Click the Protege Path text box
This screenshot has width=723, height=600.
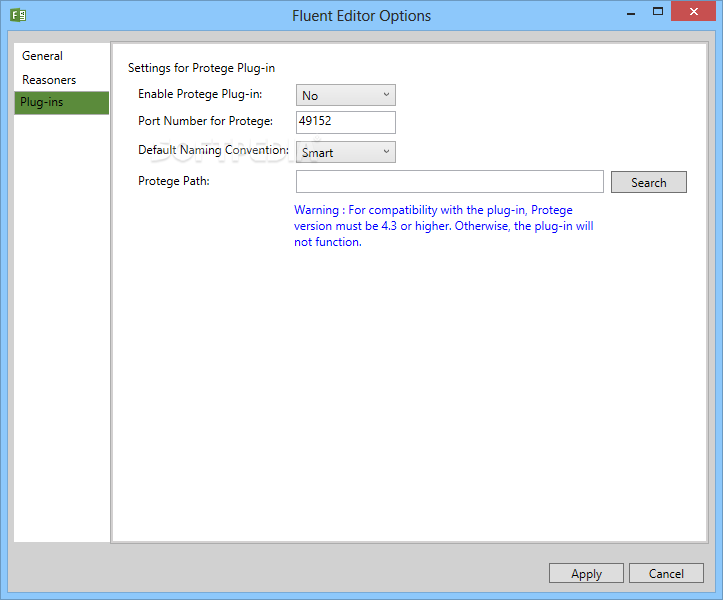(450, 181)
